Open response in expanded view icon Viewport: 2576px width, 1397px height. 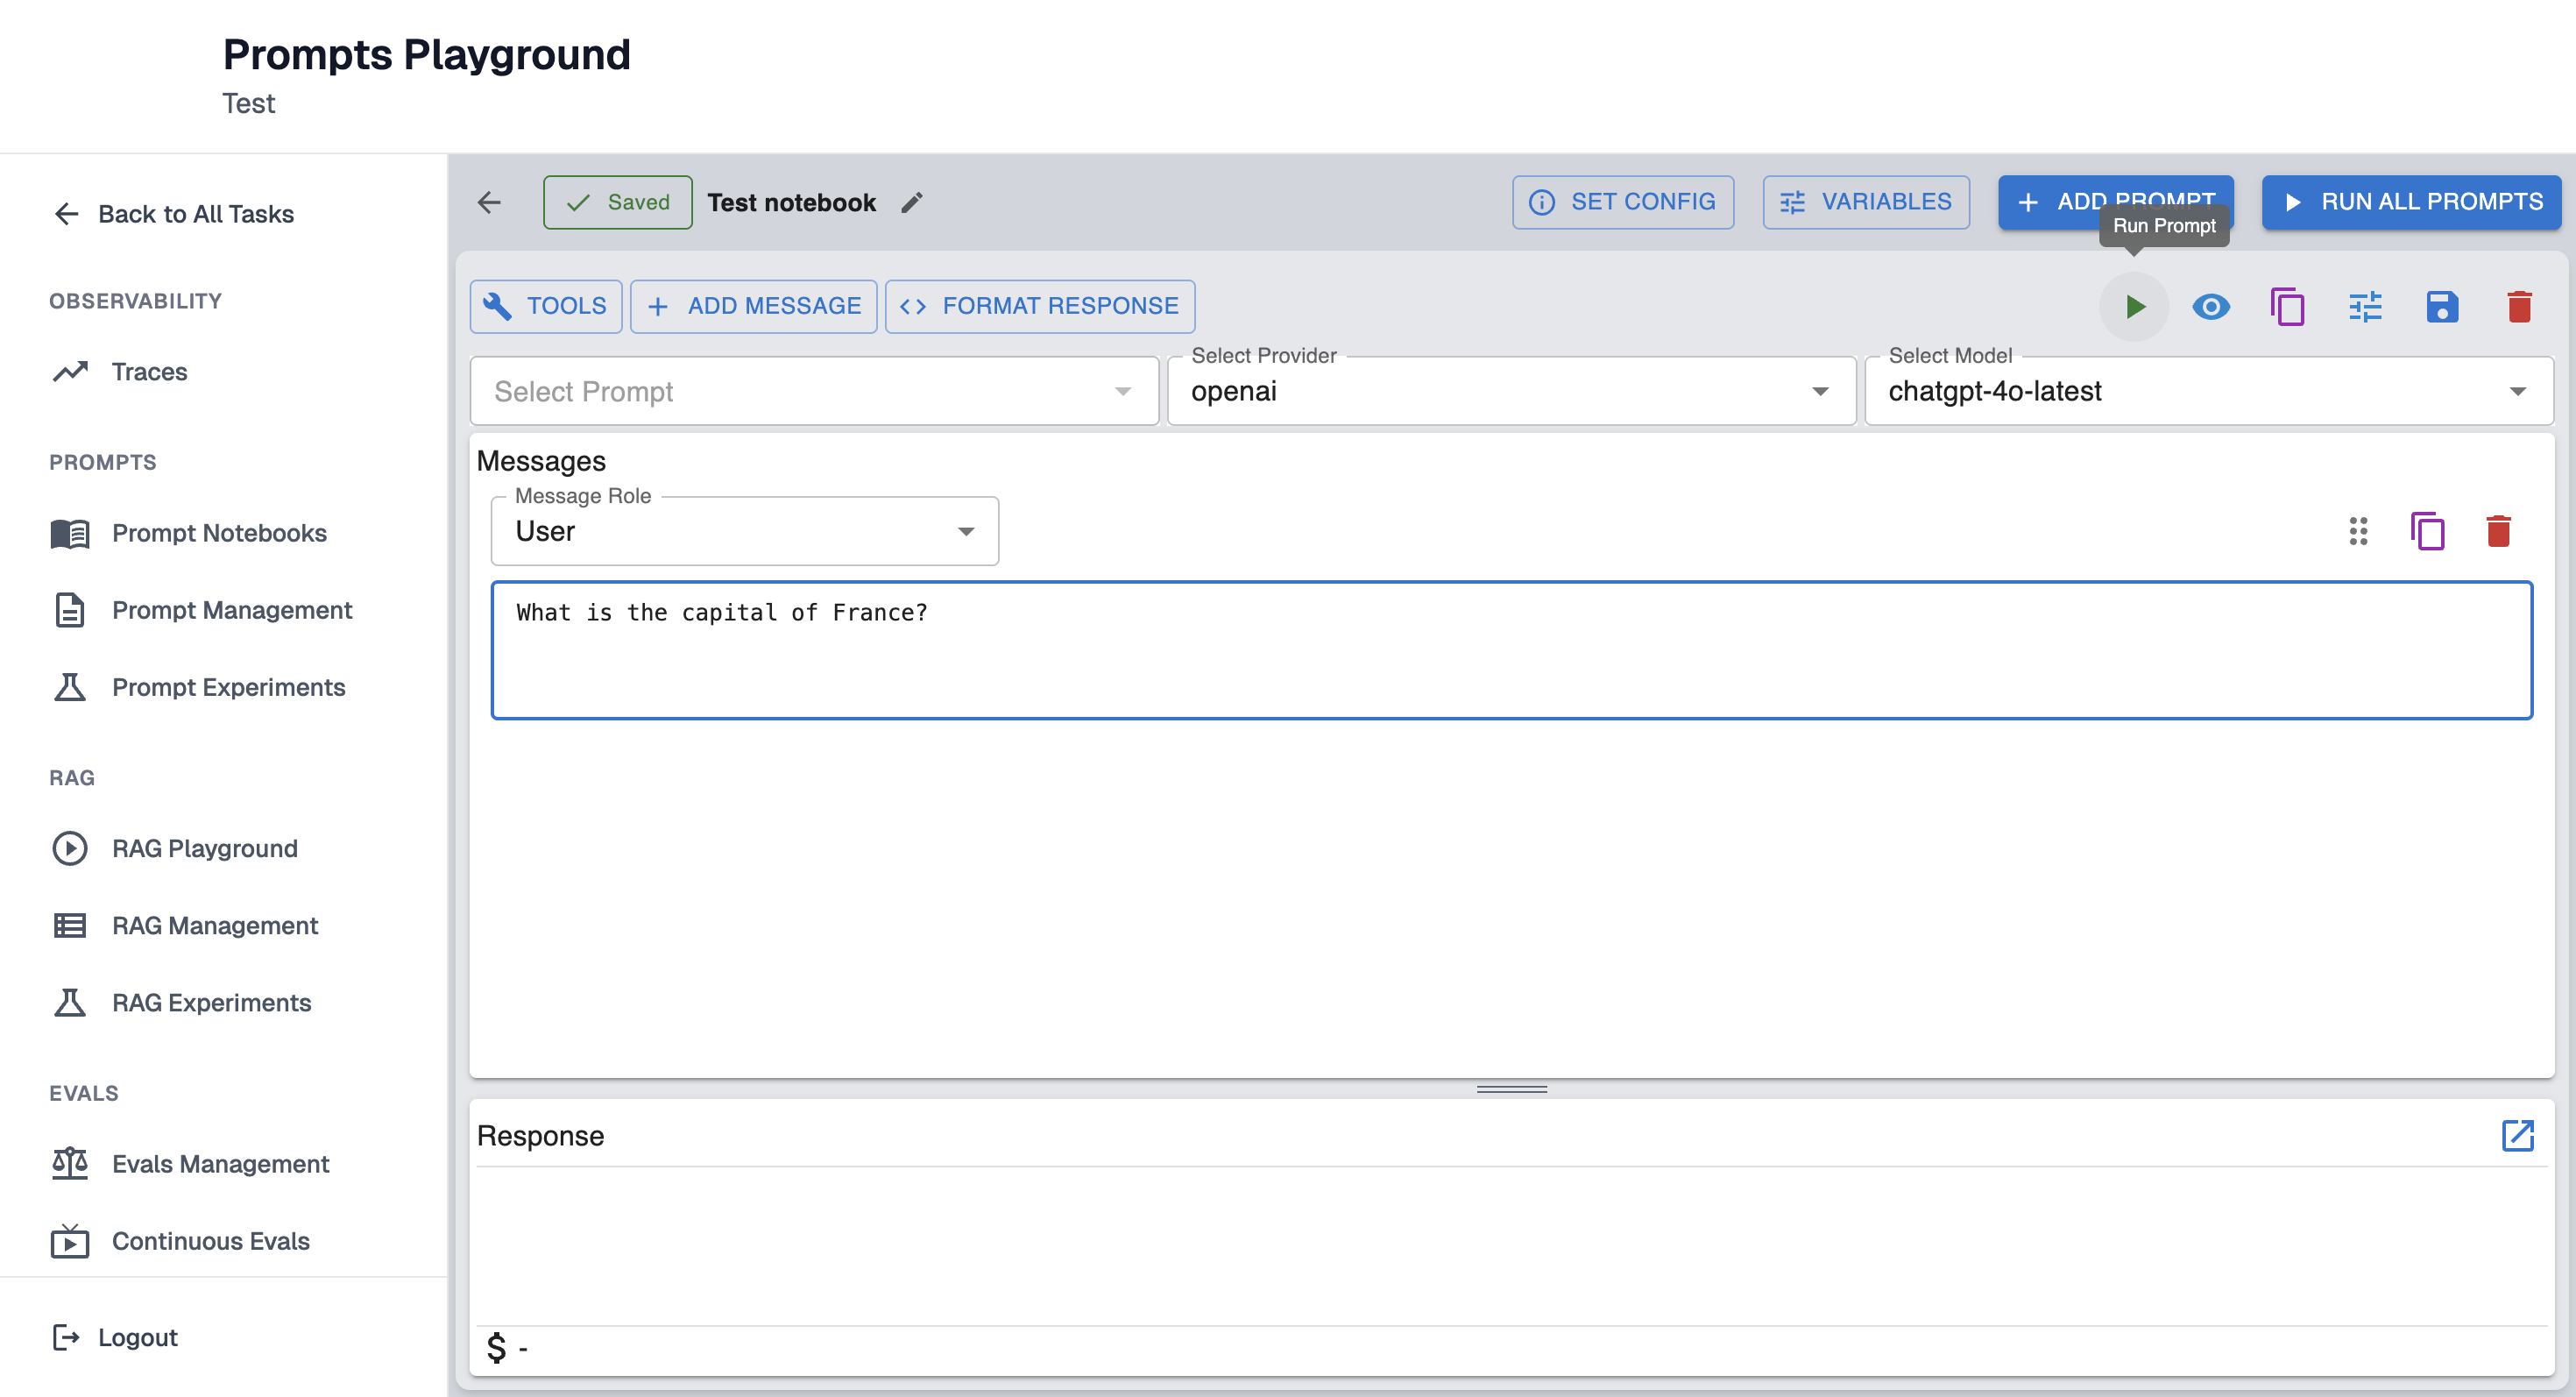click(2516, 1135)
